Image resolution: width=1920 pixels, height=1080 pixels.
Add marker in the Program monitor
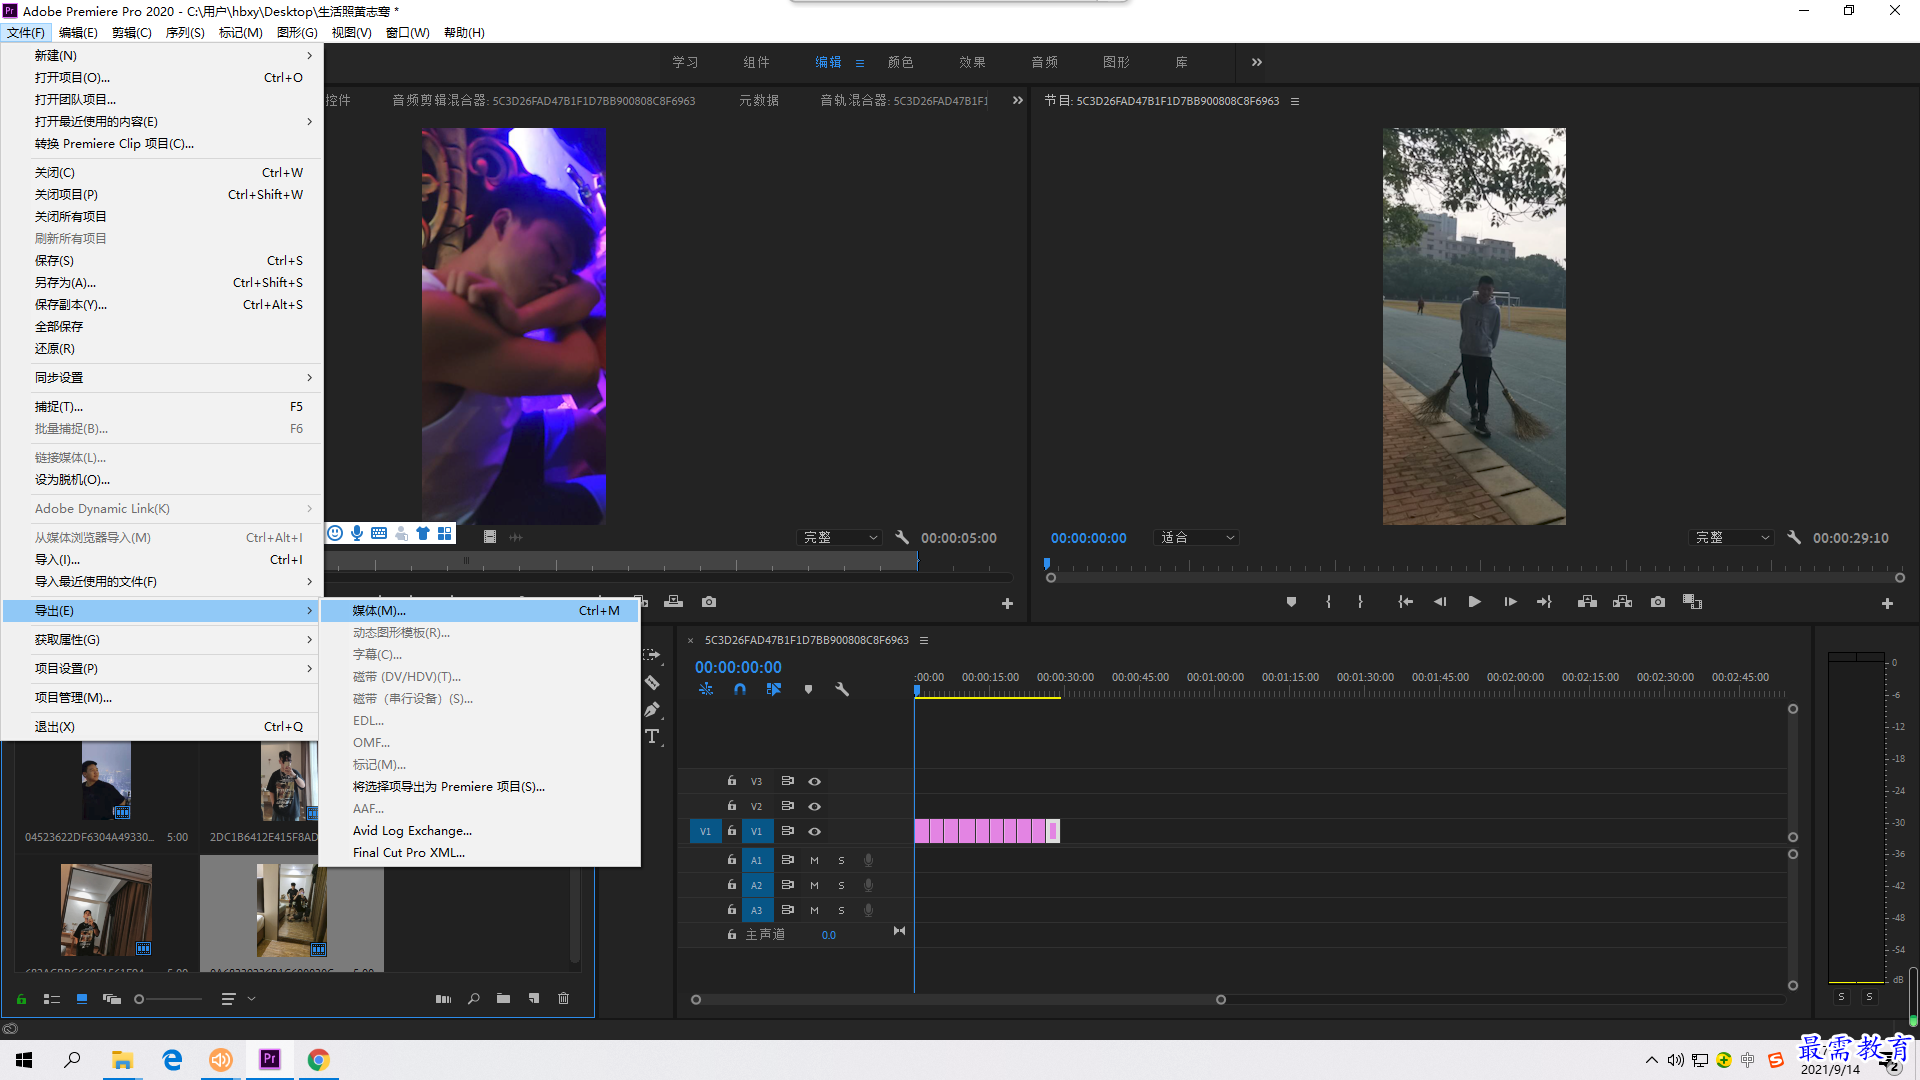click(1291, 602)
